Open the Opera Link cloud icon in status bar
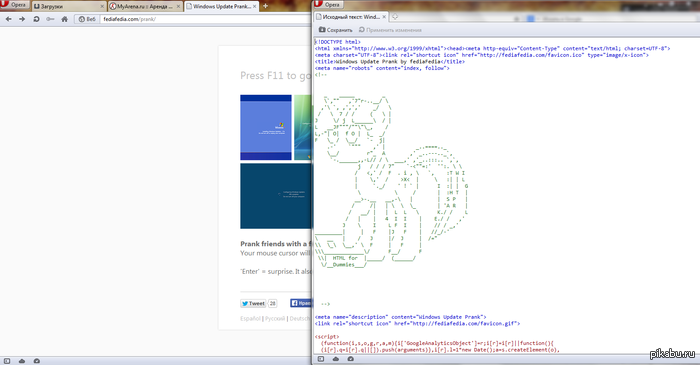Viewport: 700px width, 365px height. 22,361
